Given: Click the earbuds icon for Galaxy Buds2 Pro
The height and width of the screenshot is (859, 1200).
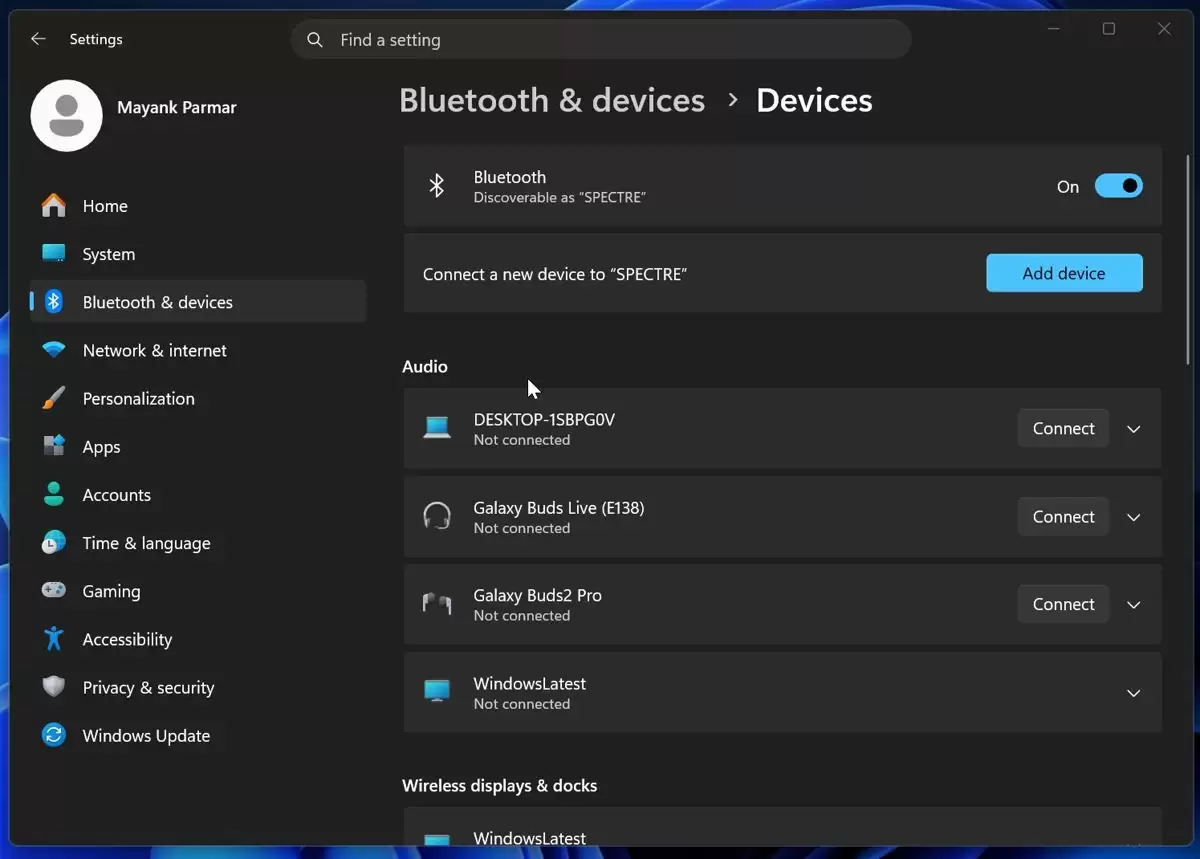Looking at the screenshot, I should coord(437,604).
